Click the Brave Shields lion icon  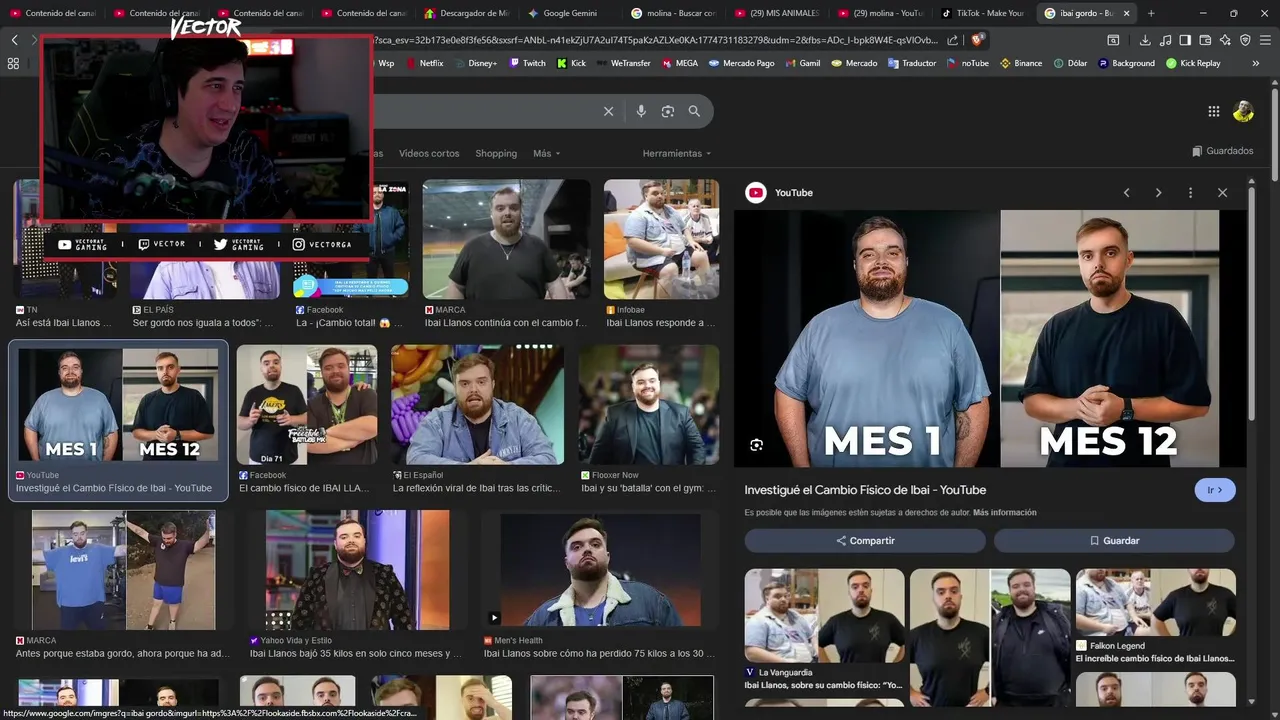pos(978,40)
